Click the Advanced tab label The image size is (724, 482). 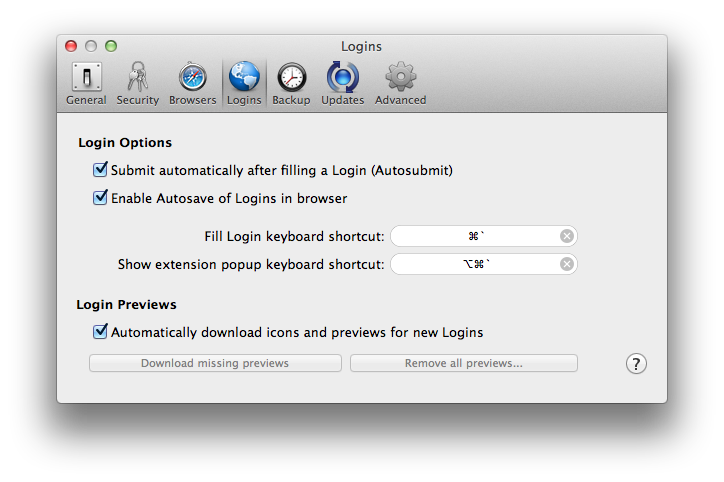point(400,100)
